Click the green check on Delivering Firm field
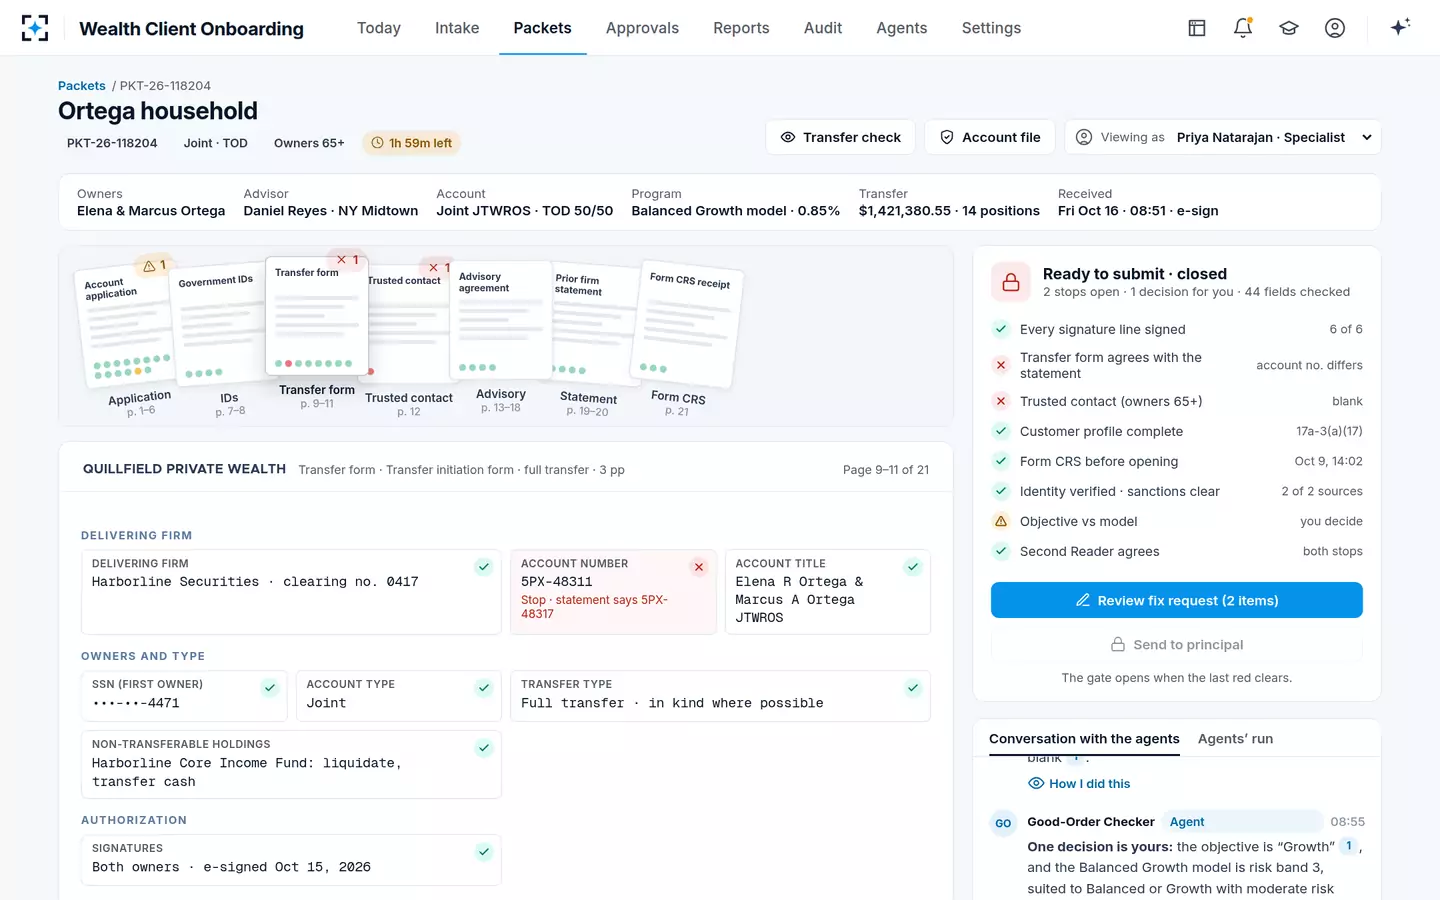1440x900 pixels. pyautogui.click(x=484, y=567)
